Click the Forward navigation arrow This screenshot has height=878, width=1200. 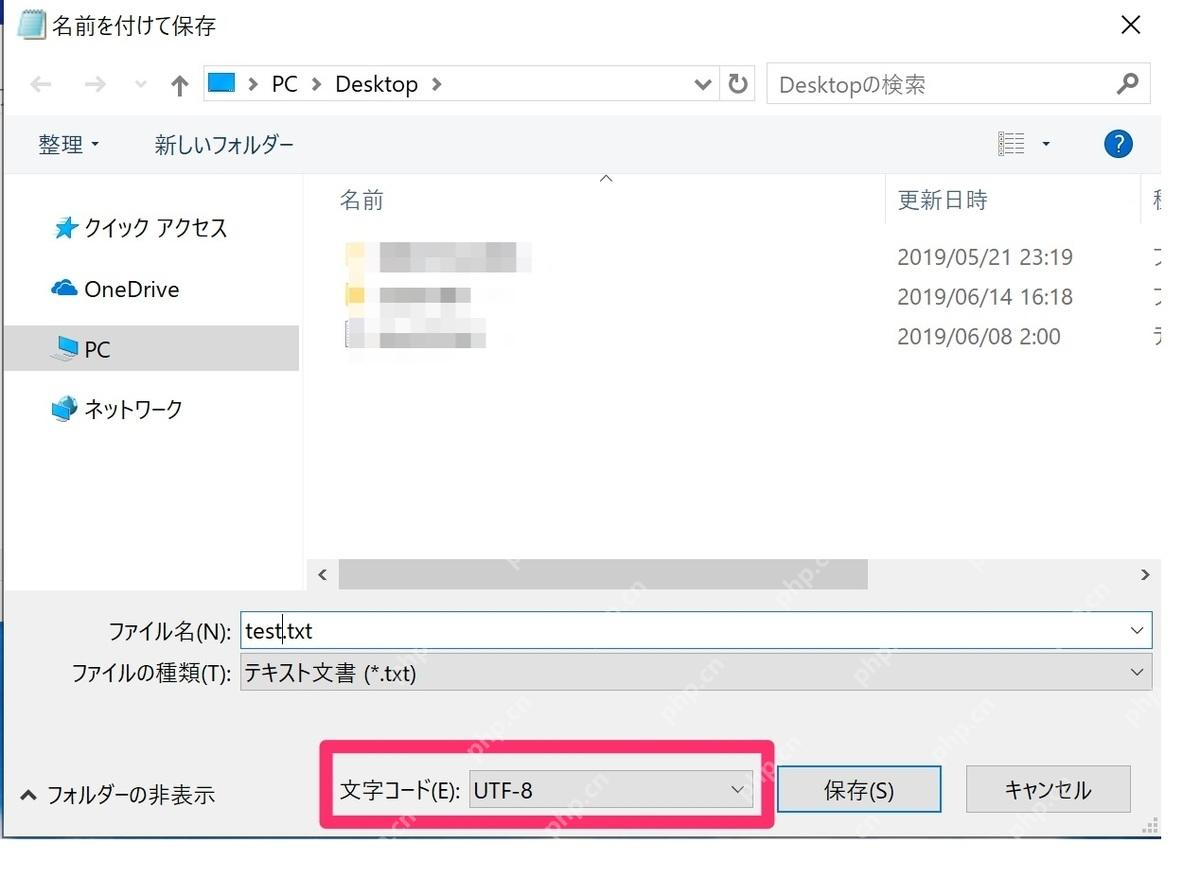click(x=95, y=85)
